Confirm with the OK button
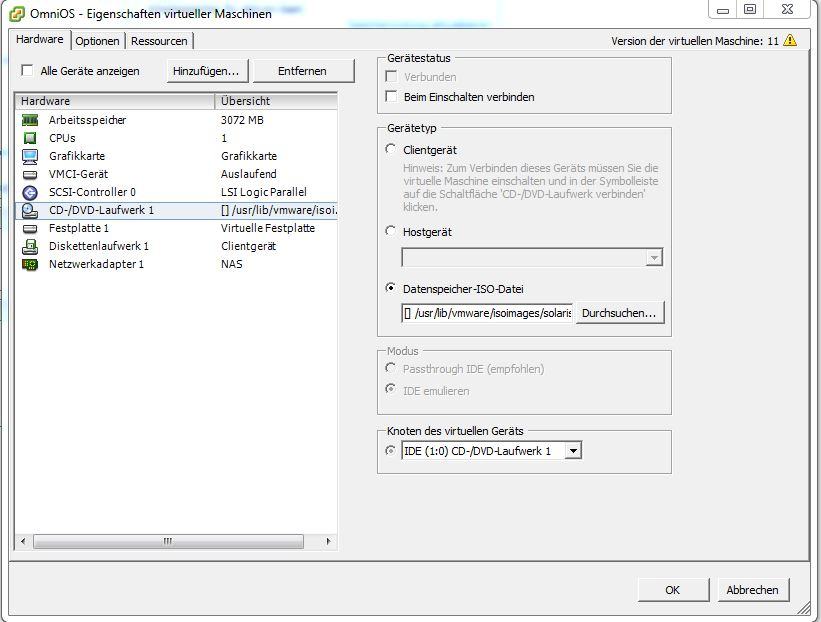This screenshot has width=821, height=622. 673,590
